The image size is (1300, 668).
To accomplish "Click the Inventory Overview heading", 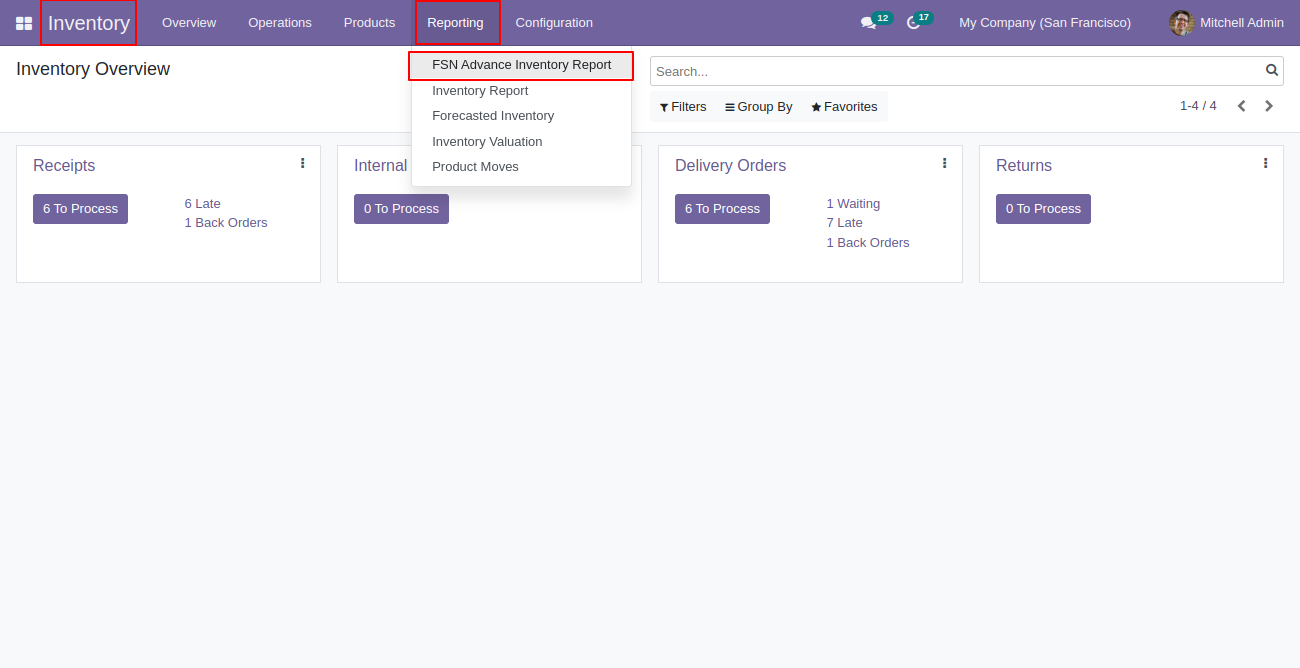I will coord(93,69).
